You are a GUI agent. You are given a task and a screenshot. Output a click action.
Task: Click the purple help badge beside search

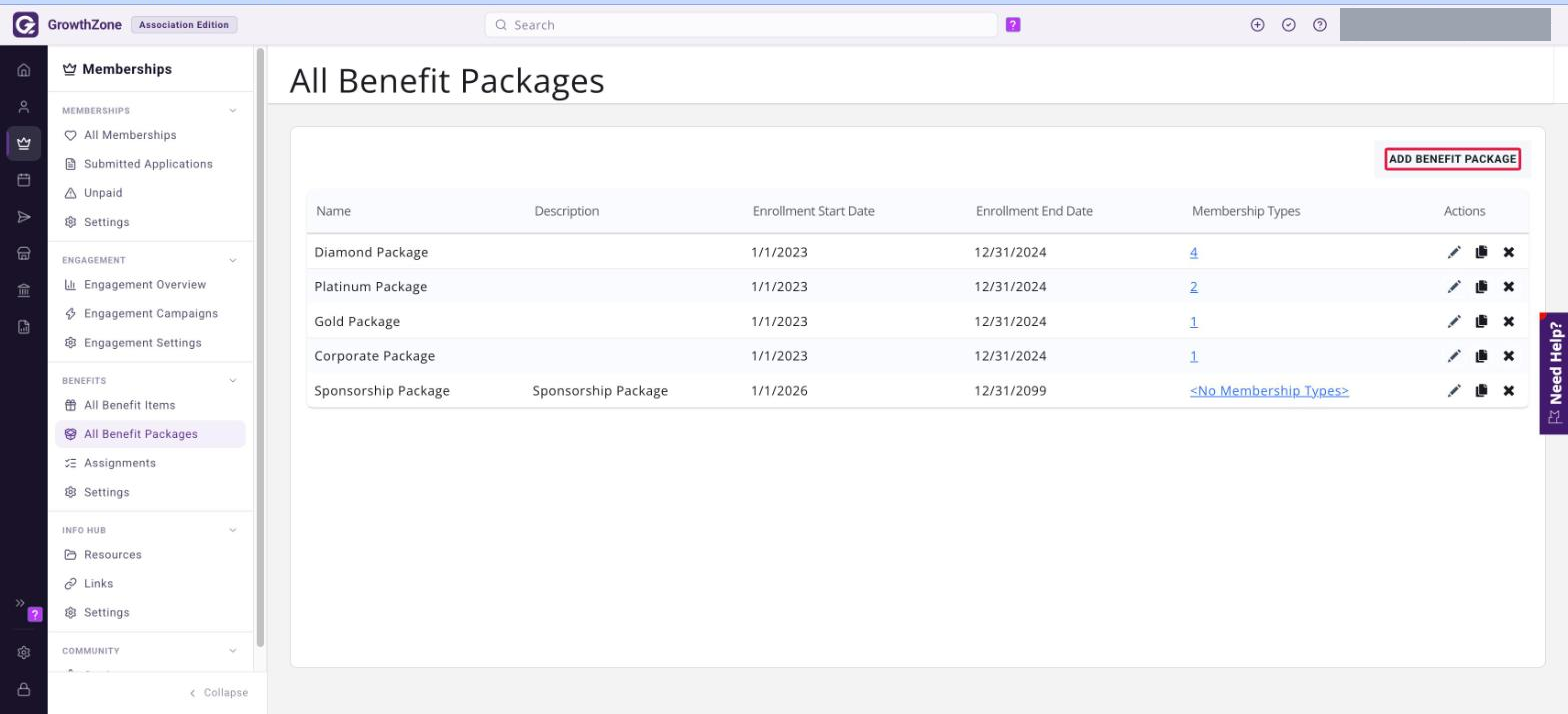(x=1013, y=25)
